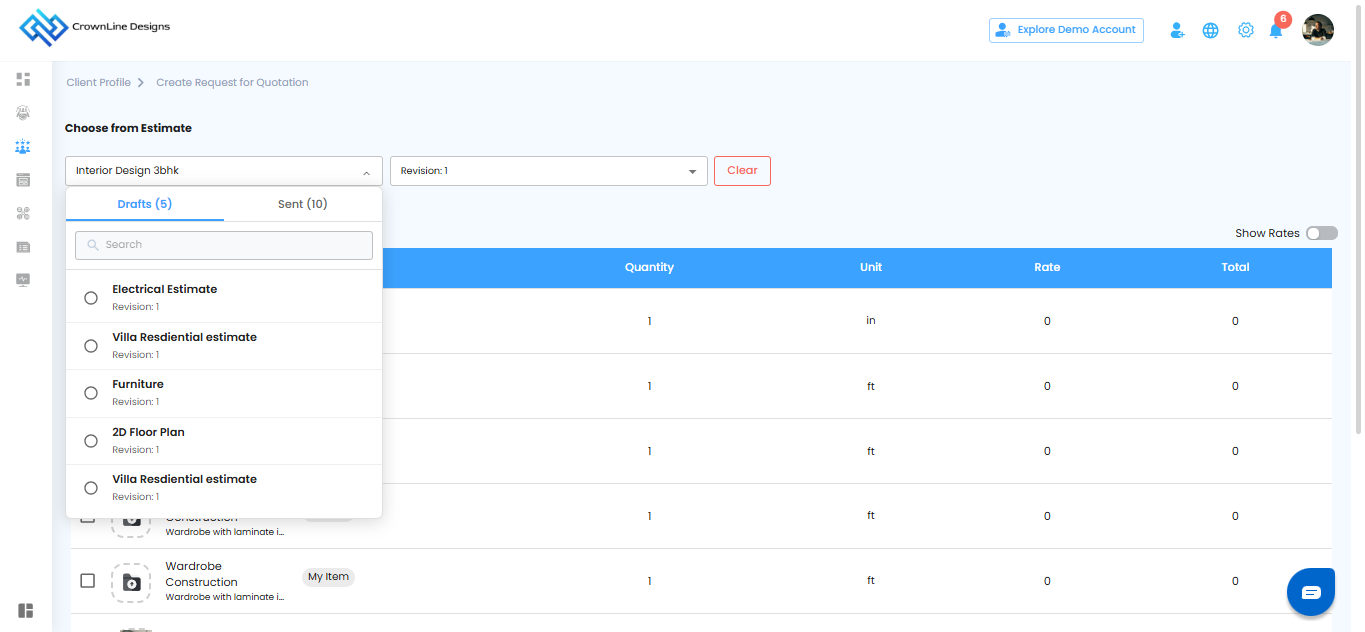The image size is (1365, 632).
Task: Open the blue chat bubble button
Action: tap(1311, 592)
